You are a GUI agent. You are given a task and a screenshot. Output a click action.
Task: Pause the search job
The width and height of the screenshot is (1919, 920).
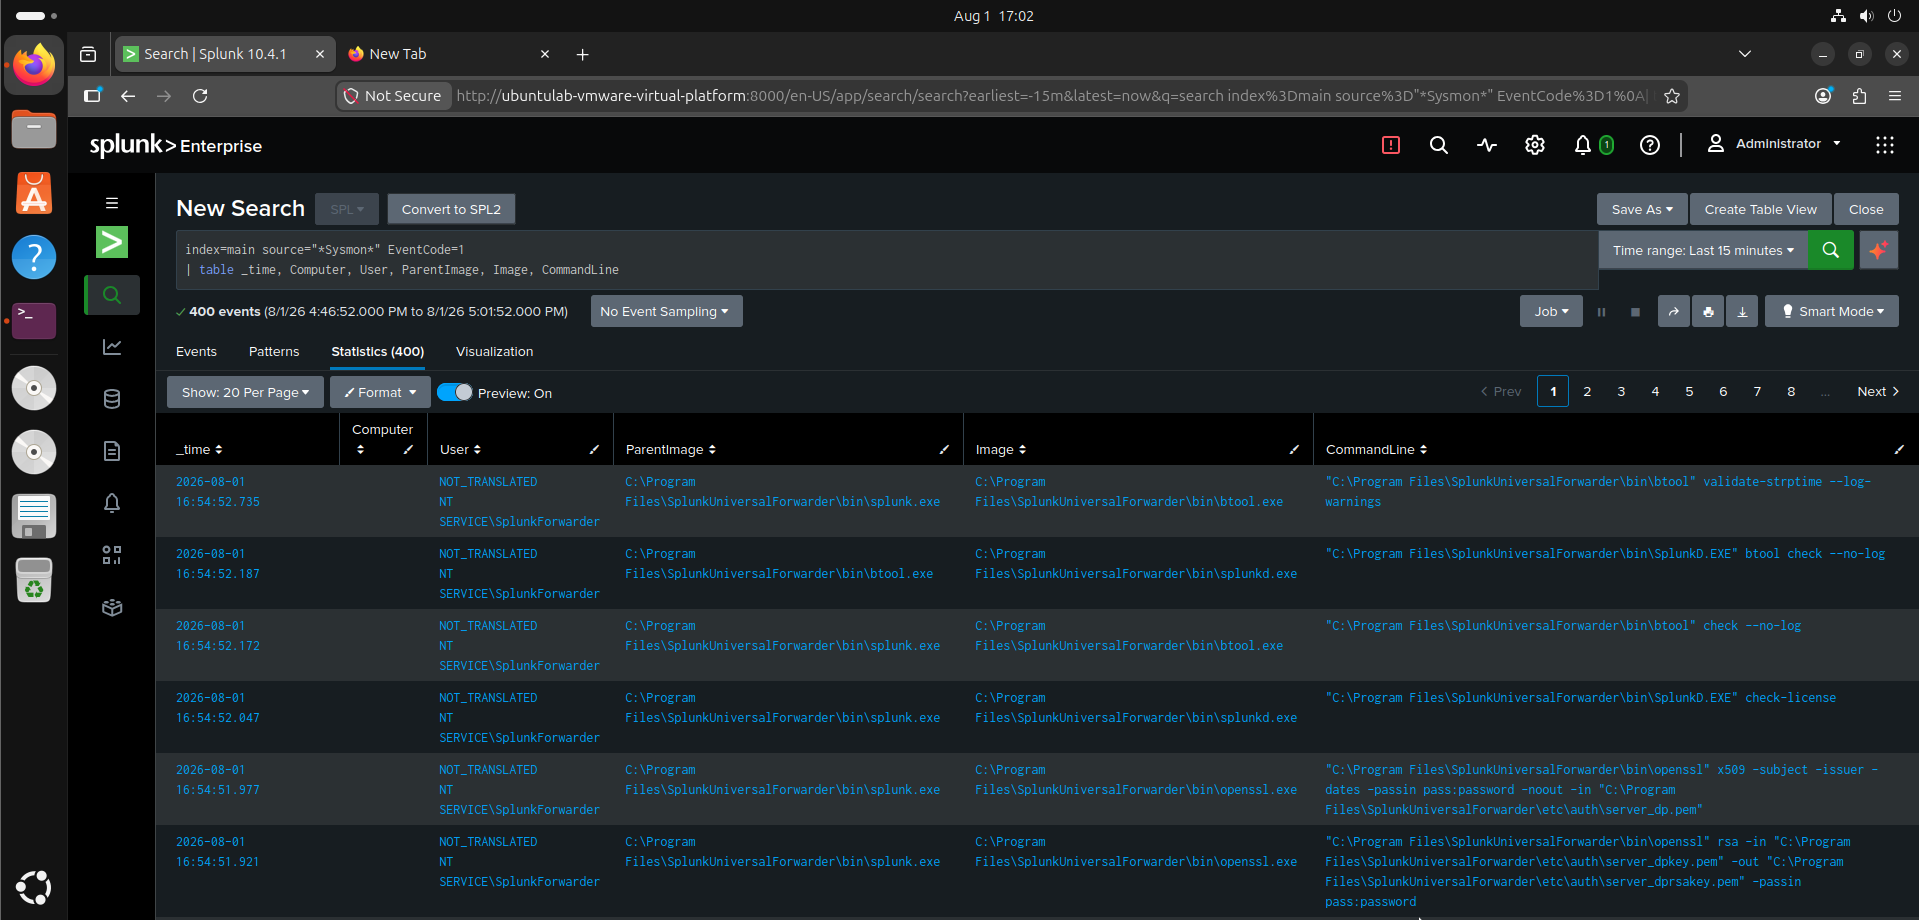[x=1601, y=312]
